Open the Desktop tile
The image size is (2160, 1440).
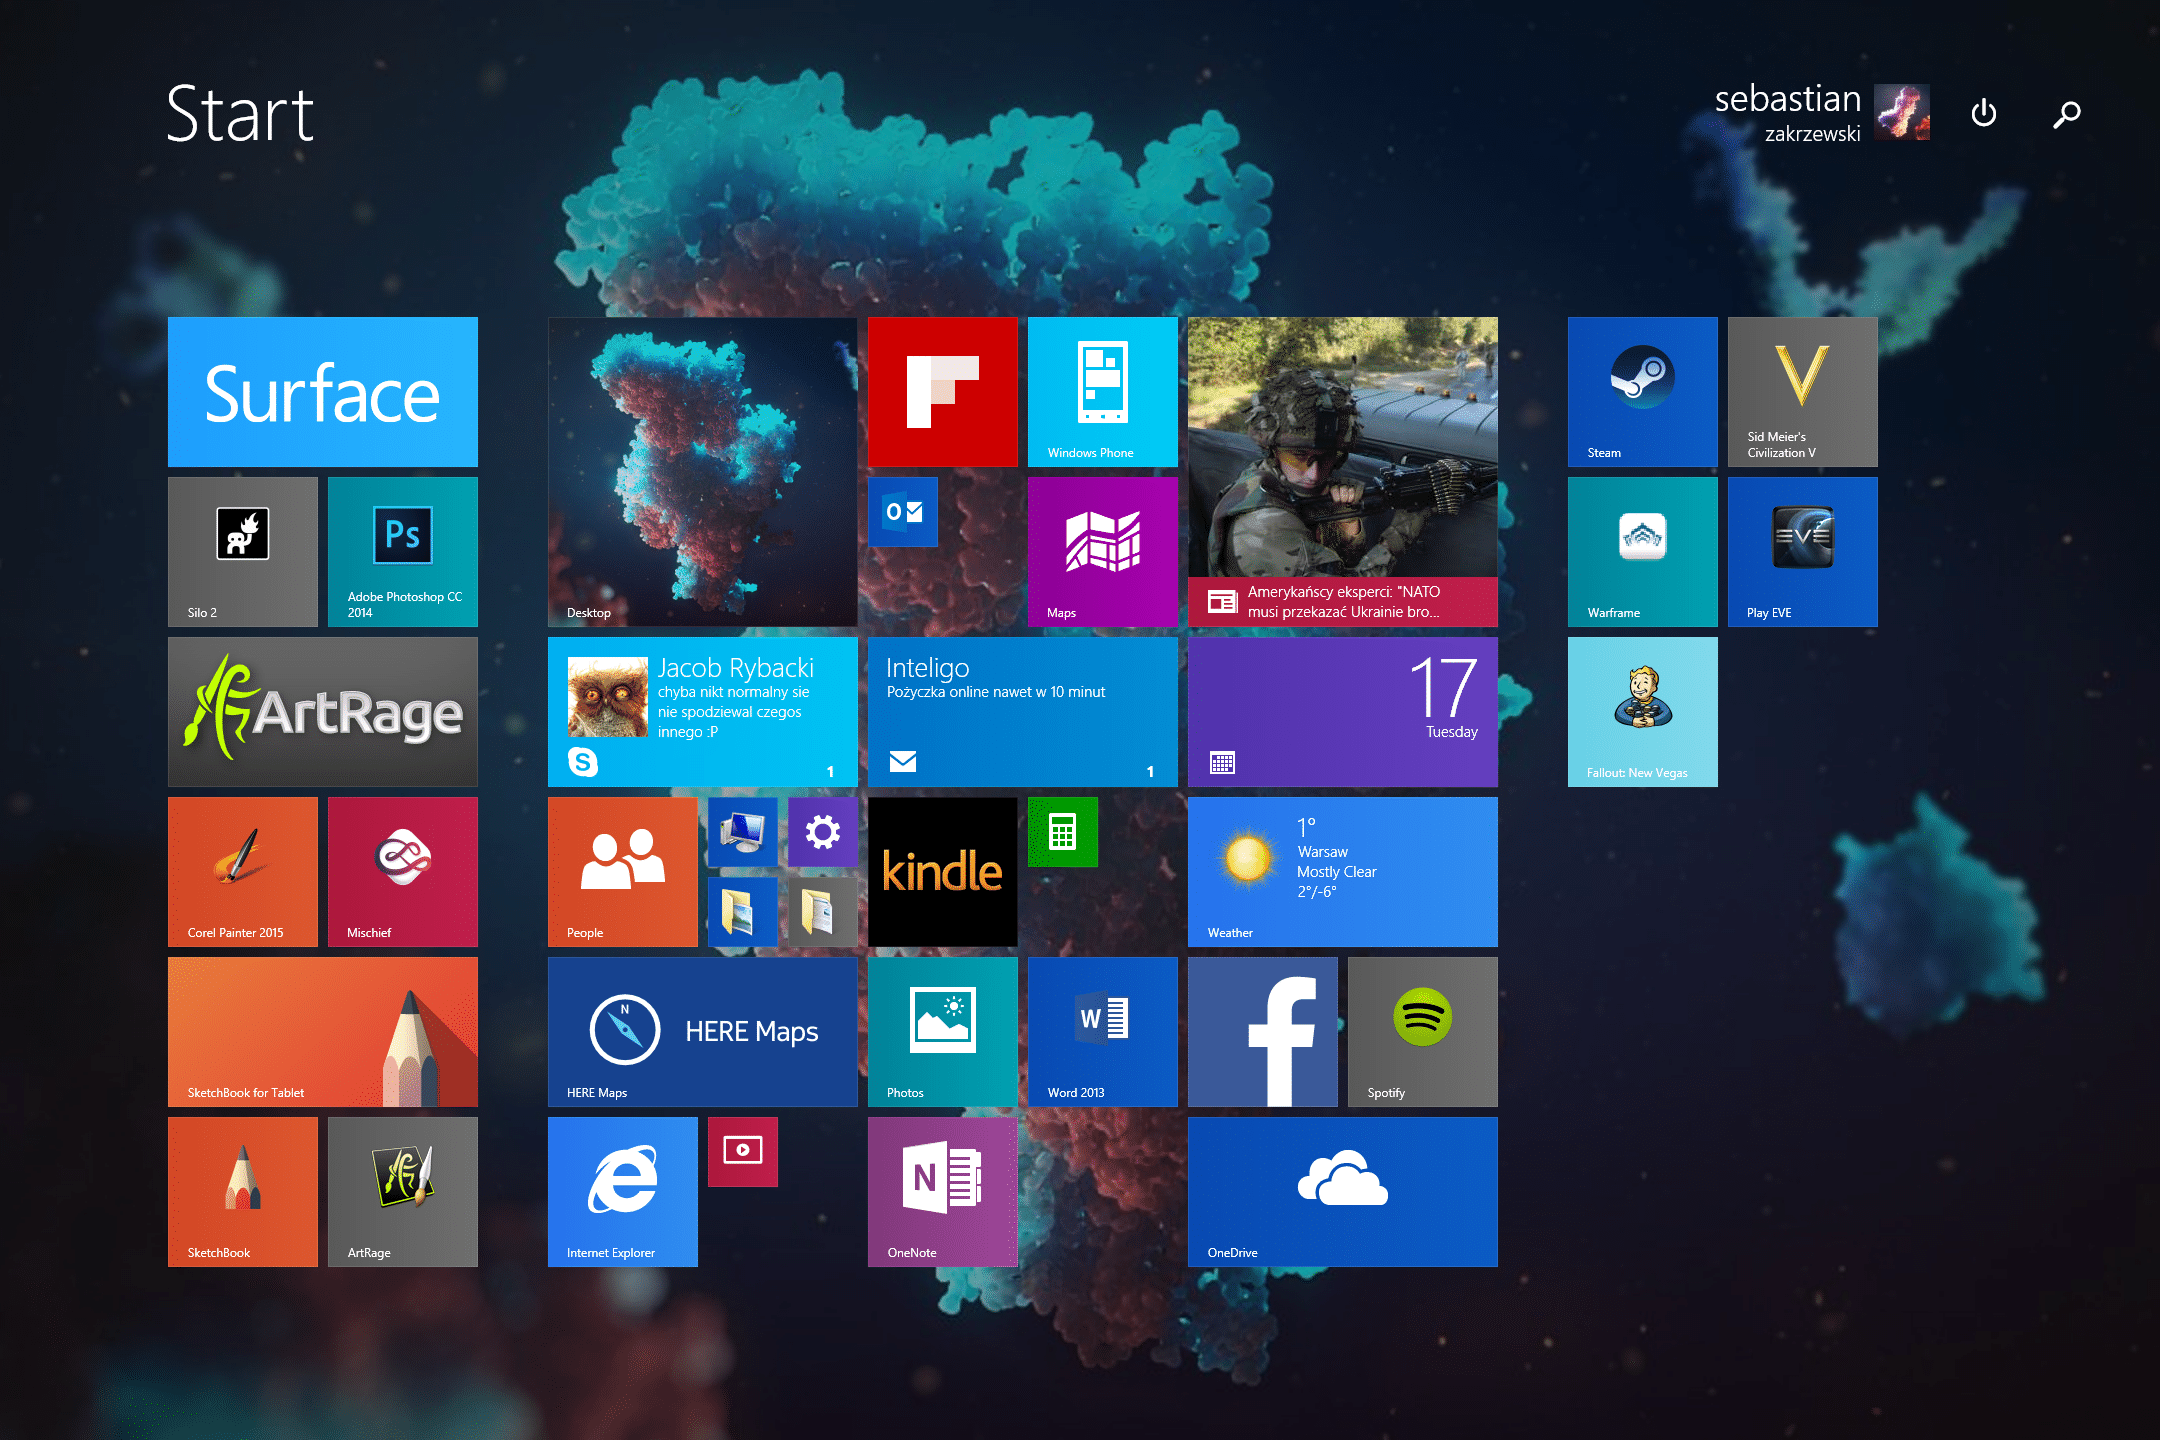pyautogui.click(x=702, y=472)
